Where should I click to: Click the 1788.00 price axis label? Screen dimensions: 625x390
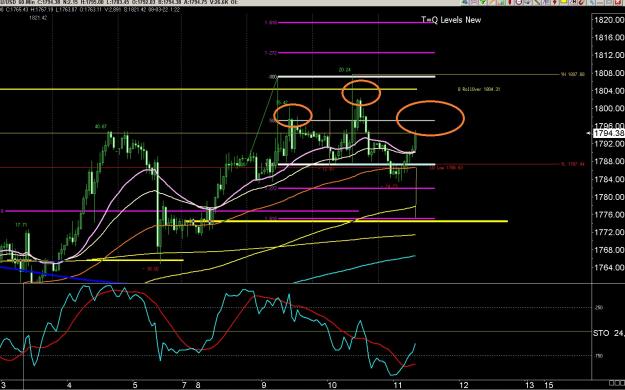point(609,162)
